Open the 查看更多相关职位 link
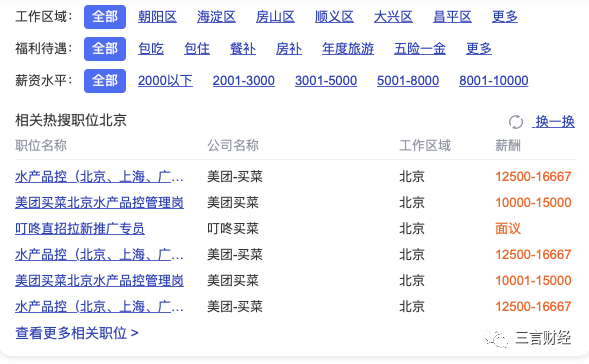The width and height of the screenshot is (589, 364). tap(77, 333)
